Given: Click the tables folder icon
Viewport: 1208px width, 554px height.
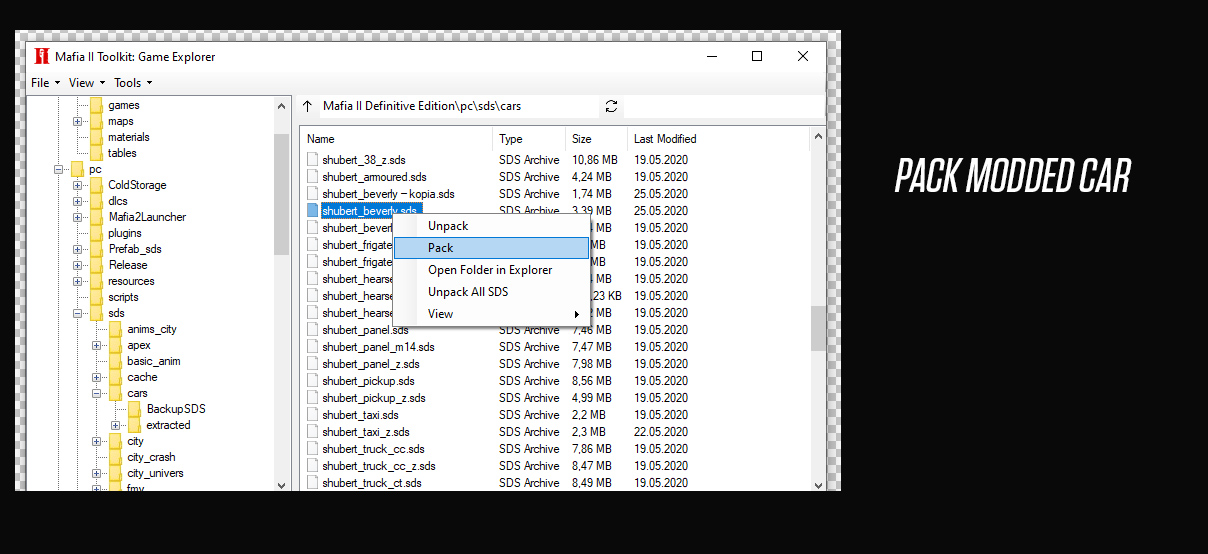Looking at the screenshot, I should point(96,153).
